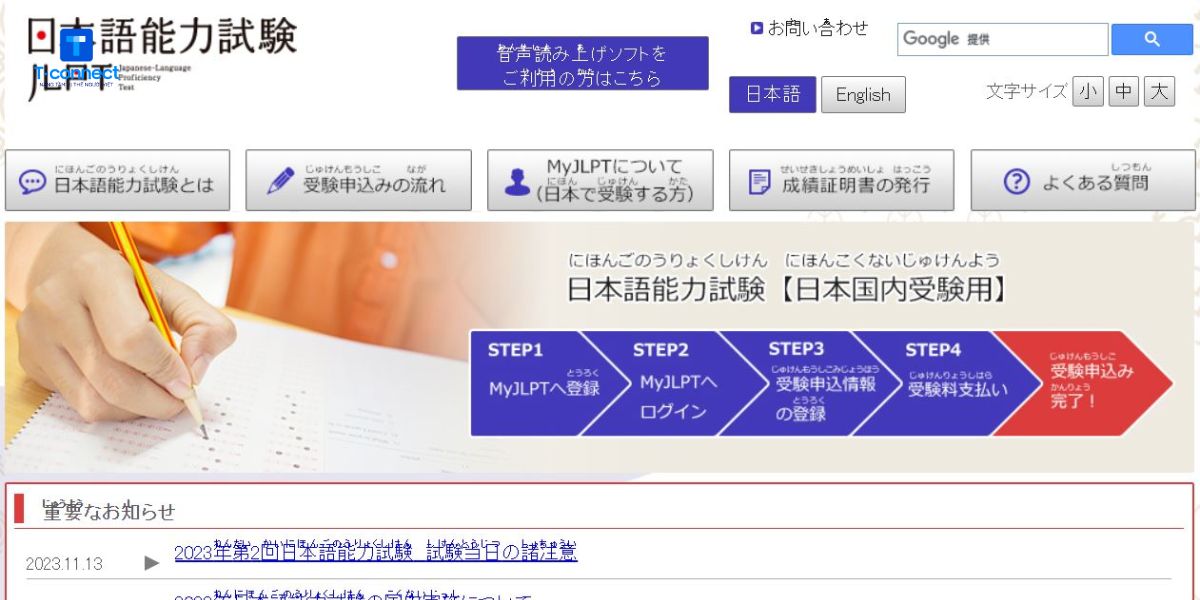This screenshot has width=1200, height=600.
Task: Click the 重要なお知らせ heading
Action: [108, 510]
